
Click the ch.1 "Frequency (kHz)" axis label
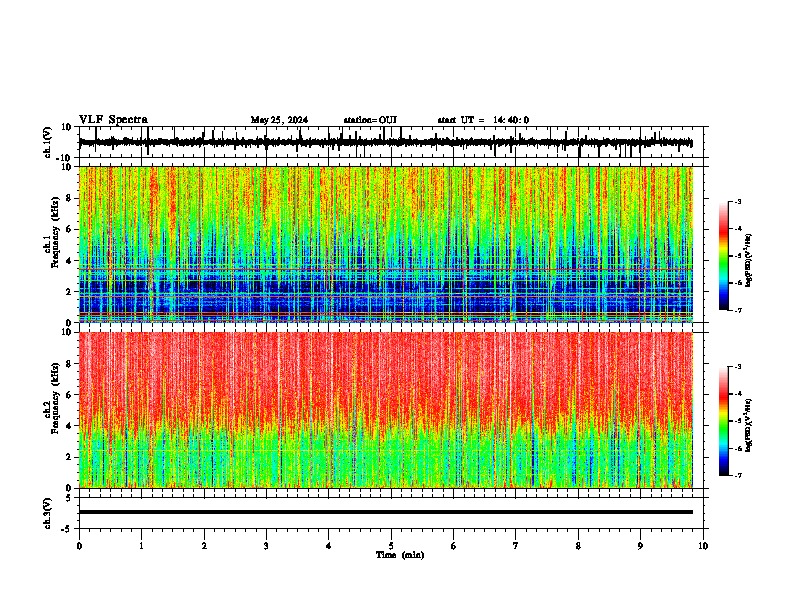55,232
